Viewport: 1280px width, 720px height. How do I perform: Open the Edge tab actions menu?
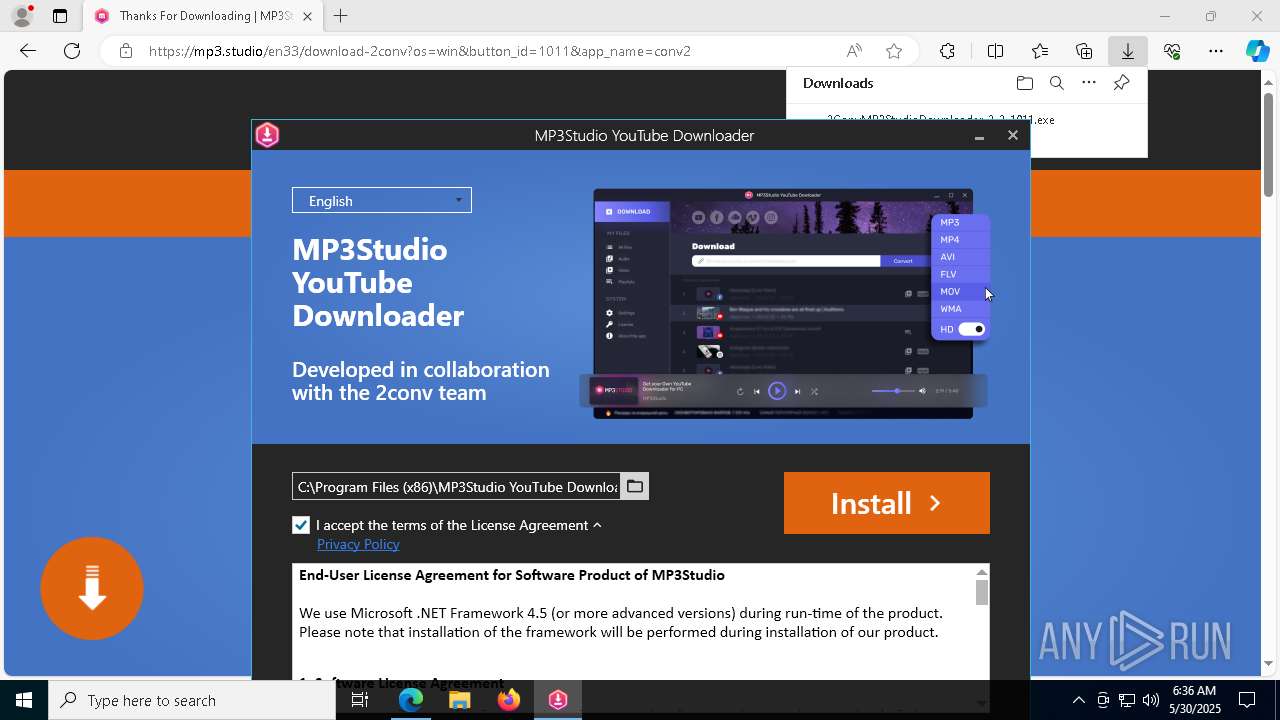click(x=60, y=16)
